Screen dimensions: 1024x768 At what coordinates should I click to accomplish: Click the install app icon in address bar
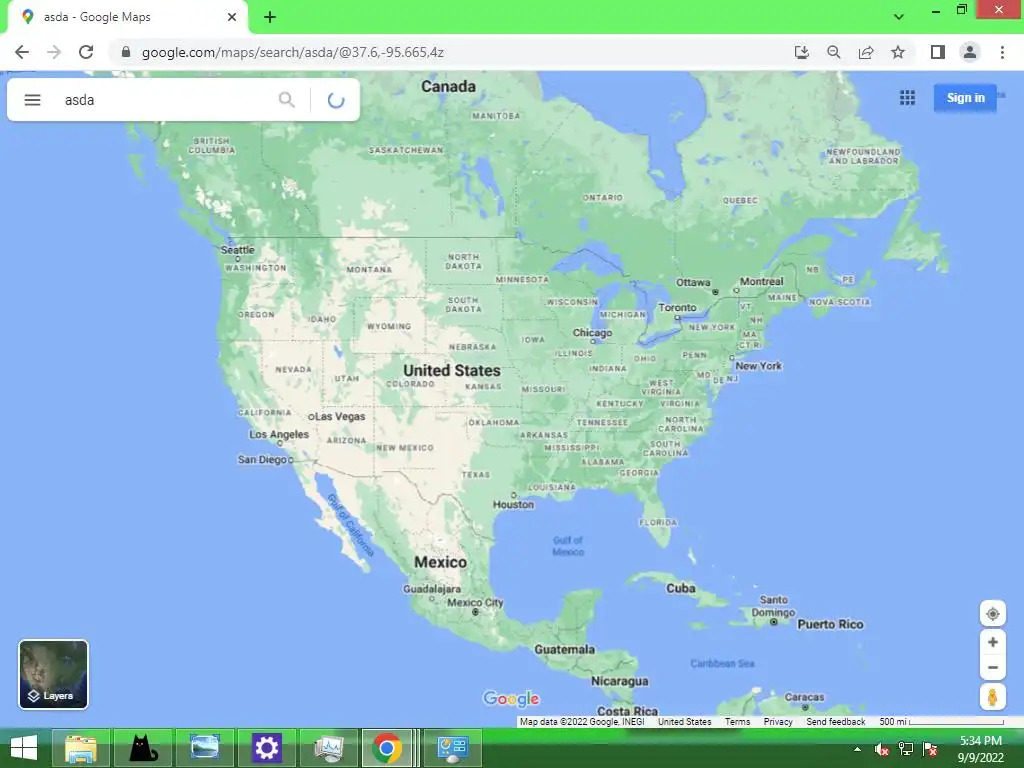pos(801,52)
